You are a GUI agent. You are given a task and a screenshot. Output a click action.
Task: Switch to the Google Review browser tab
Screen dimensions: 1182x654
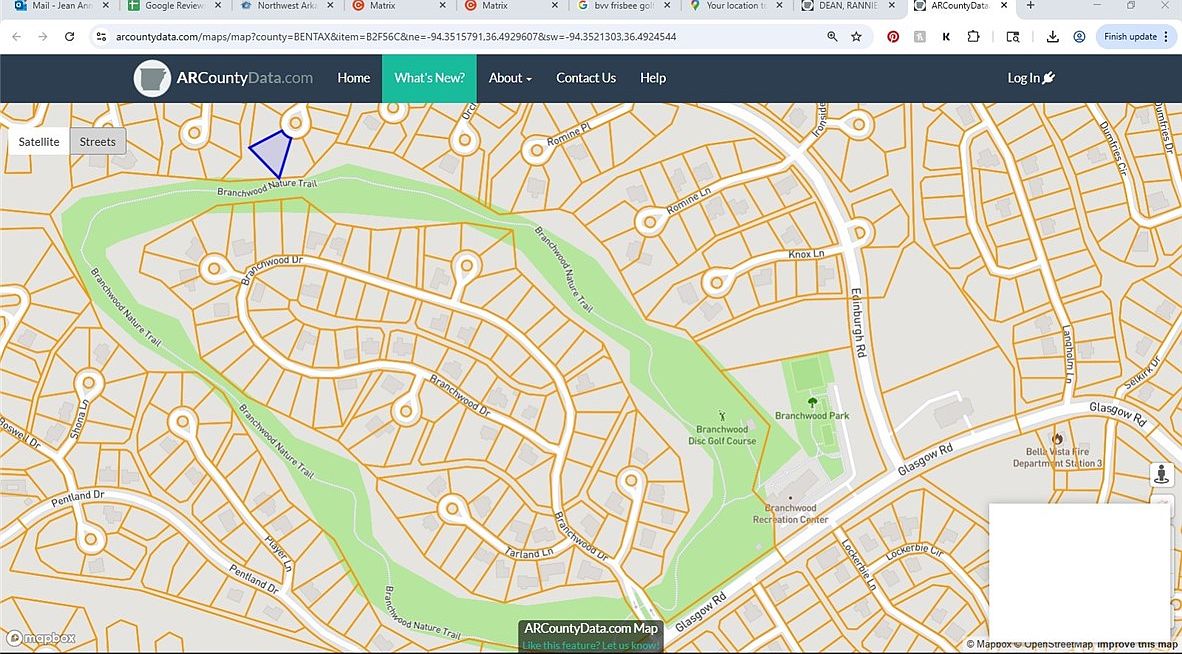pos(173,6)
